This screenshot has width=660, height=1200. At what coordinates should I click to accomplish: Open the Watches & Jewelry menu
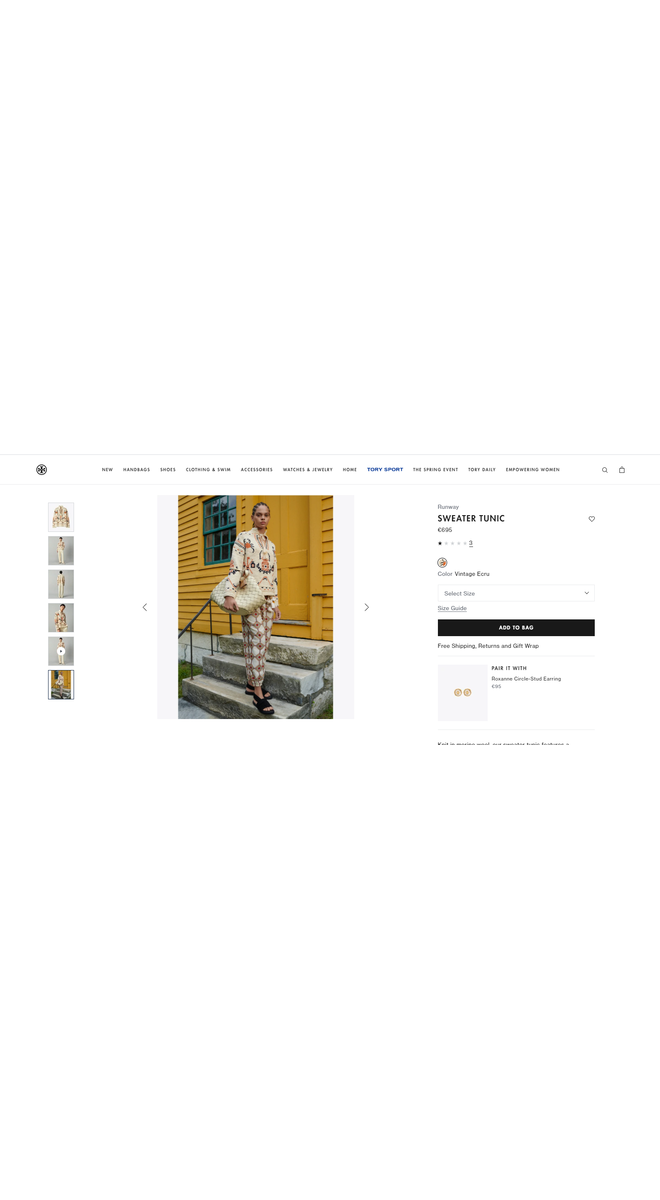(308, 470)
